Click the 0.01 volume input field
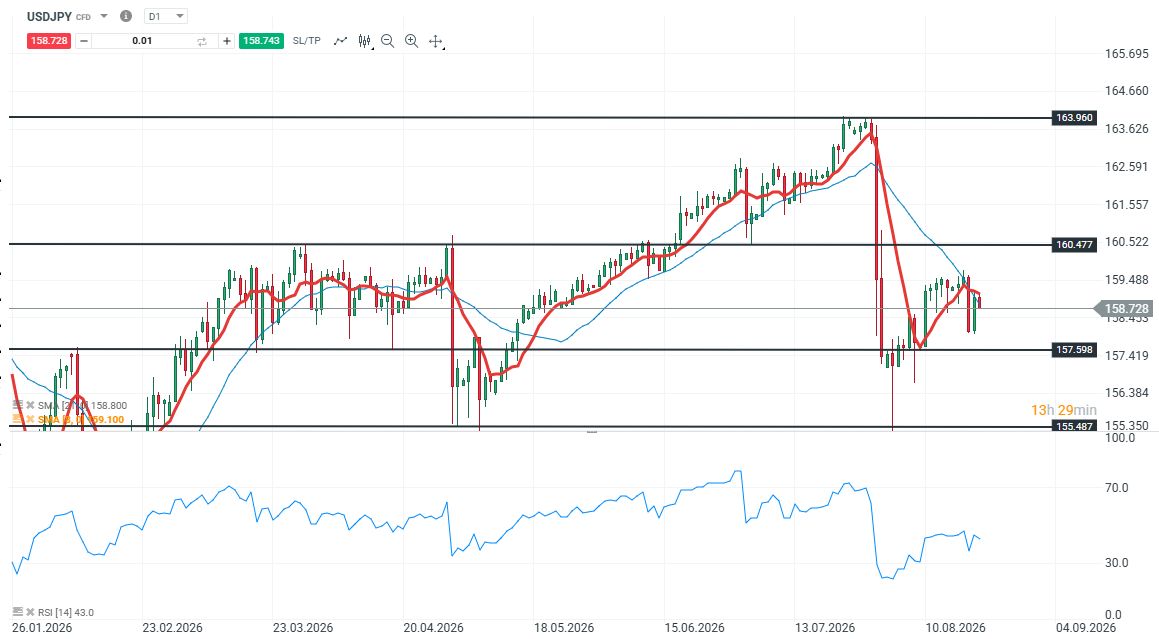Screen dimensions: 1159x639 click(x=142, y=41)
